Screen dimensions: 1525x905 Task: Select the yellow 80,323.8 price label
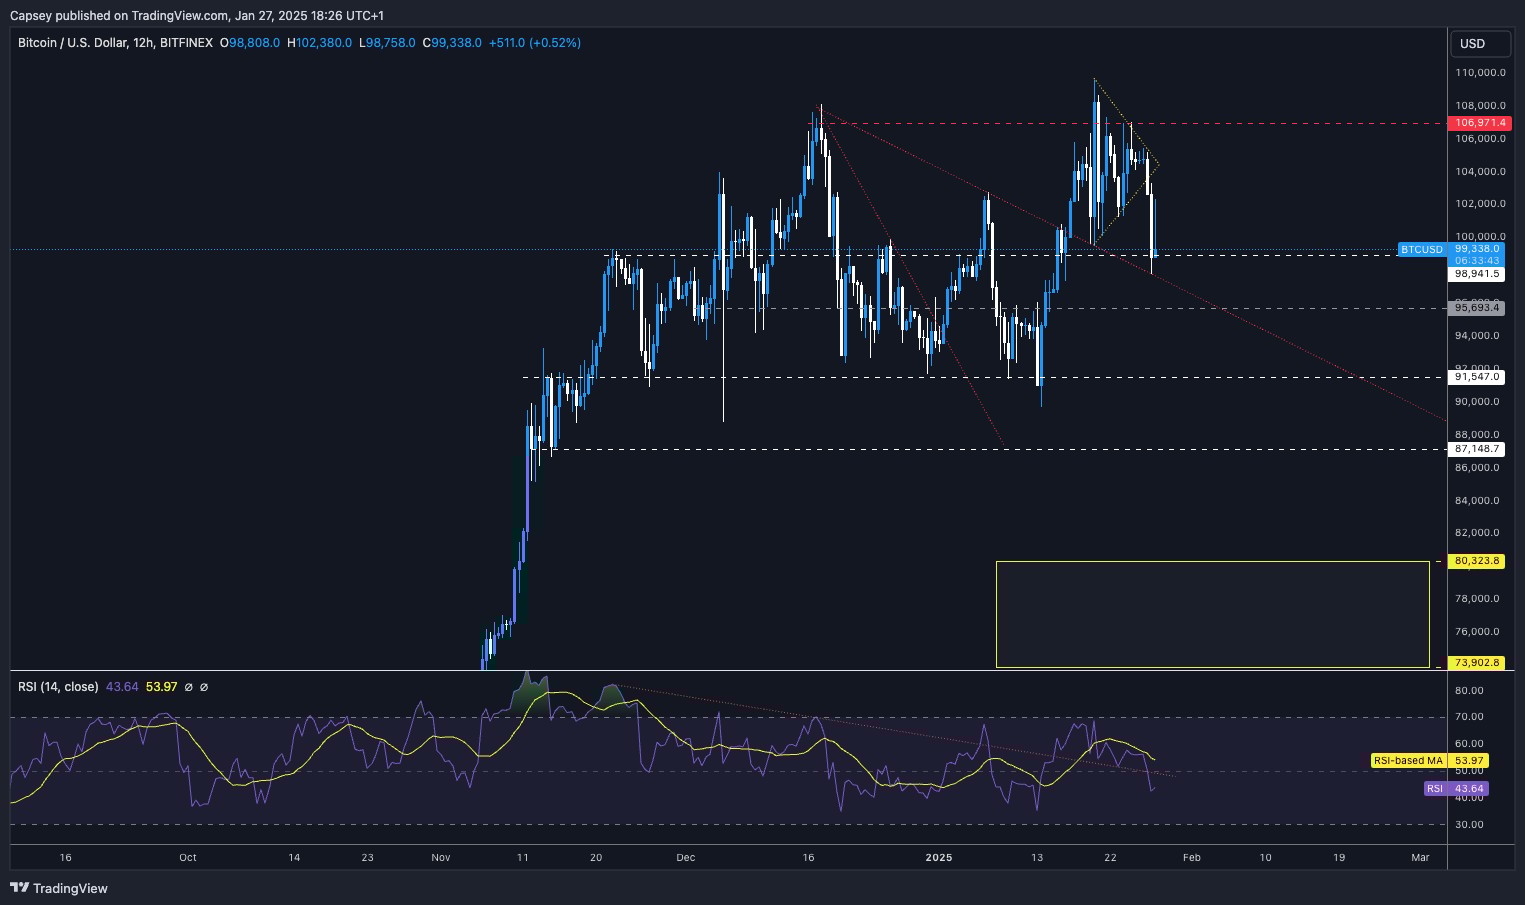coord(1477,561)
